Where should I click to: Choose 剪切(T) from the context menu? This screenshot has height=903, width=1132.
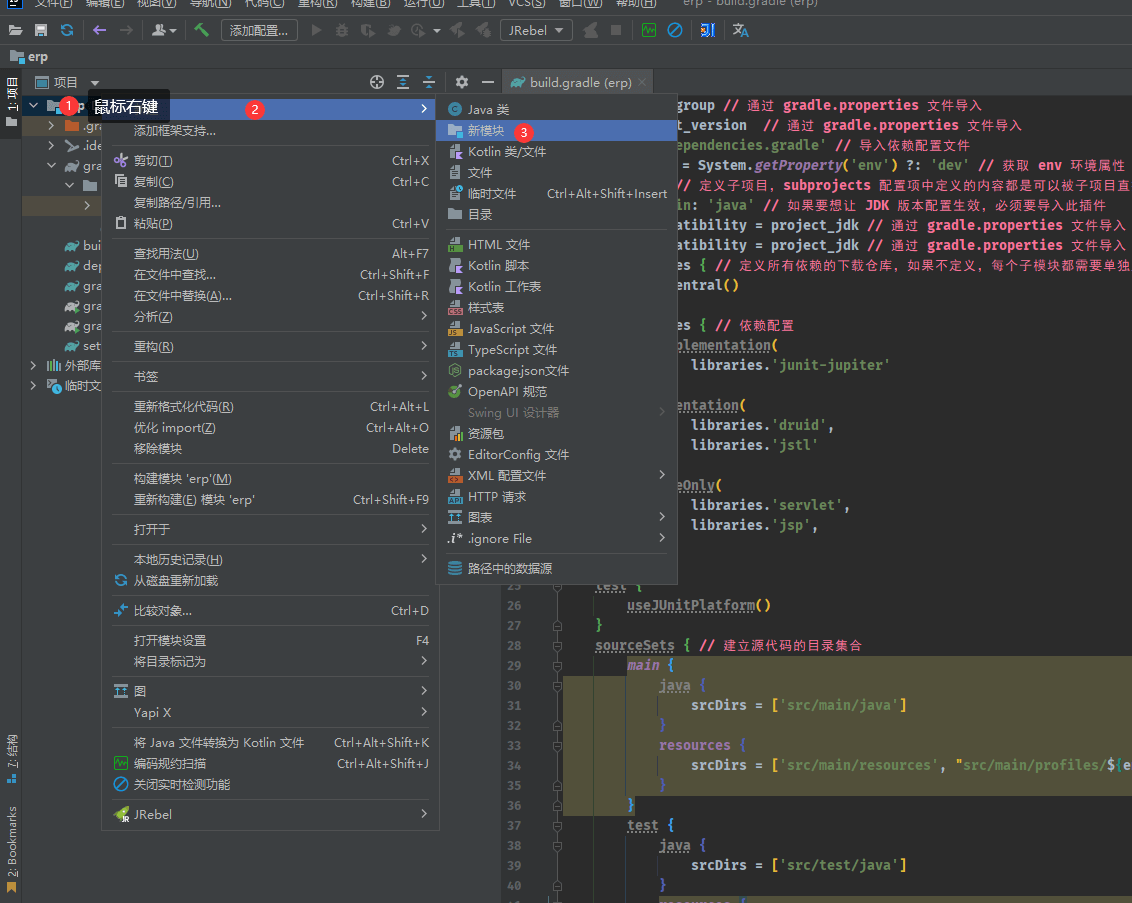pos(153,161)
